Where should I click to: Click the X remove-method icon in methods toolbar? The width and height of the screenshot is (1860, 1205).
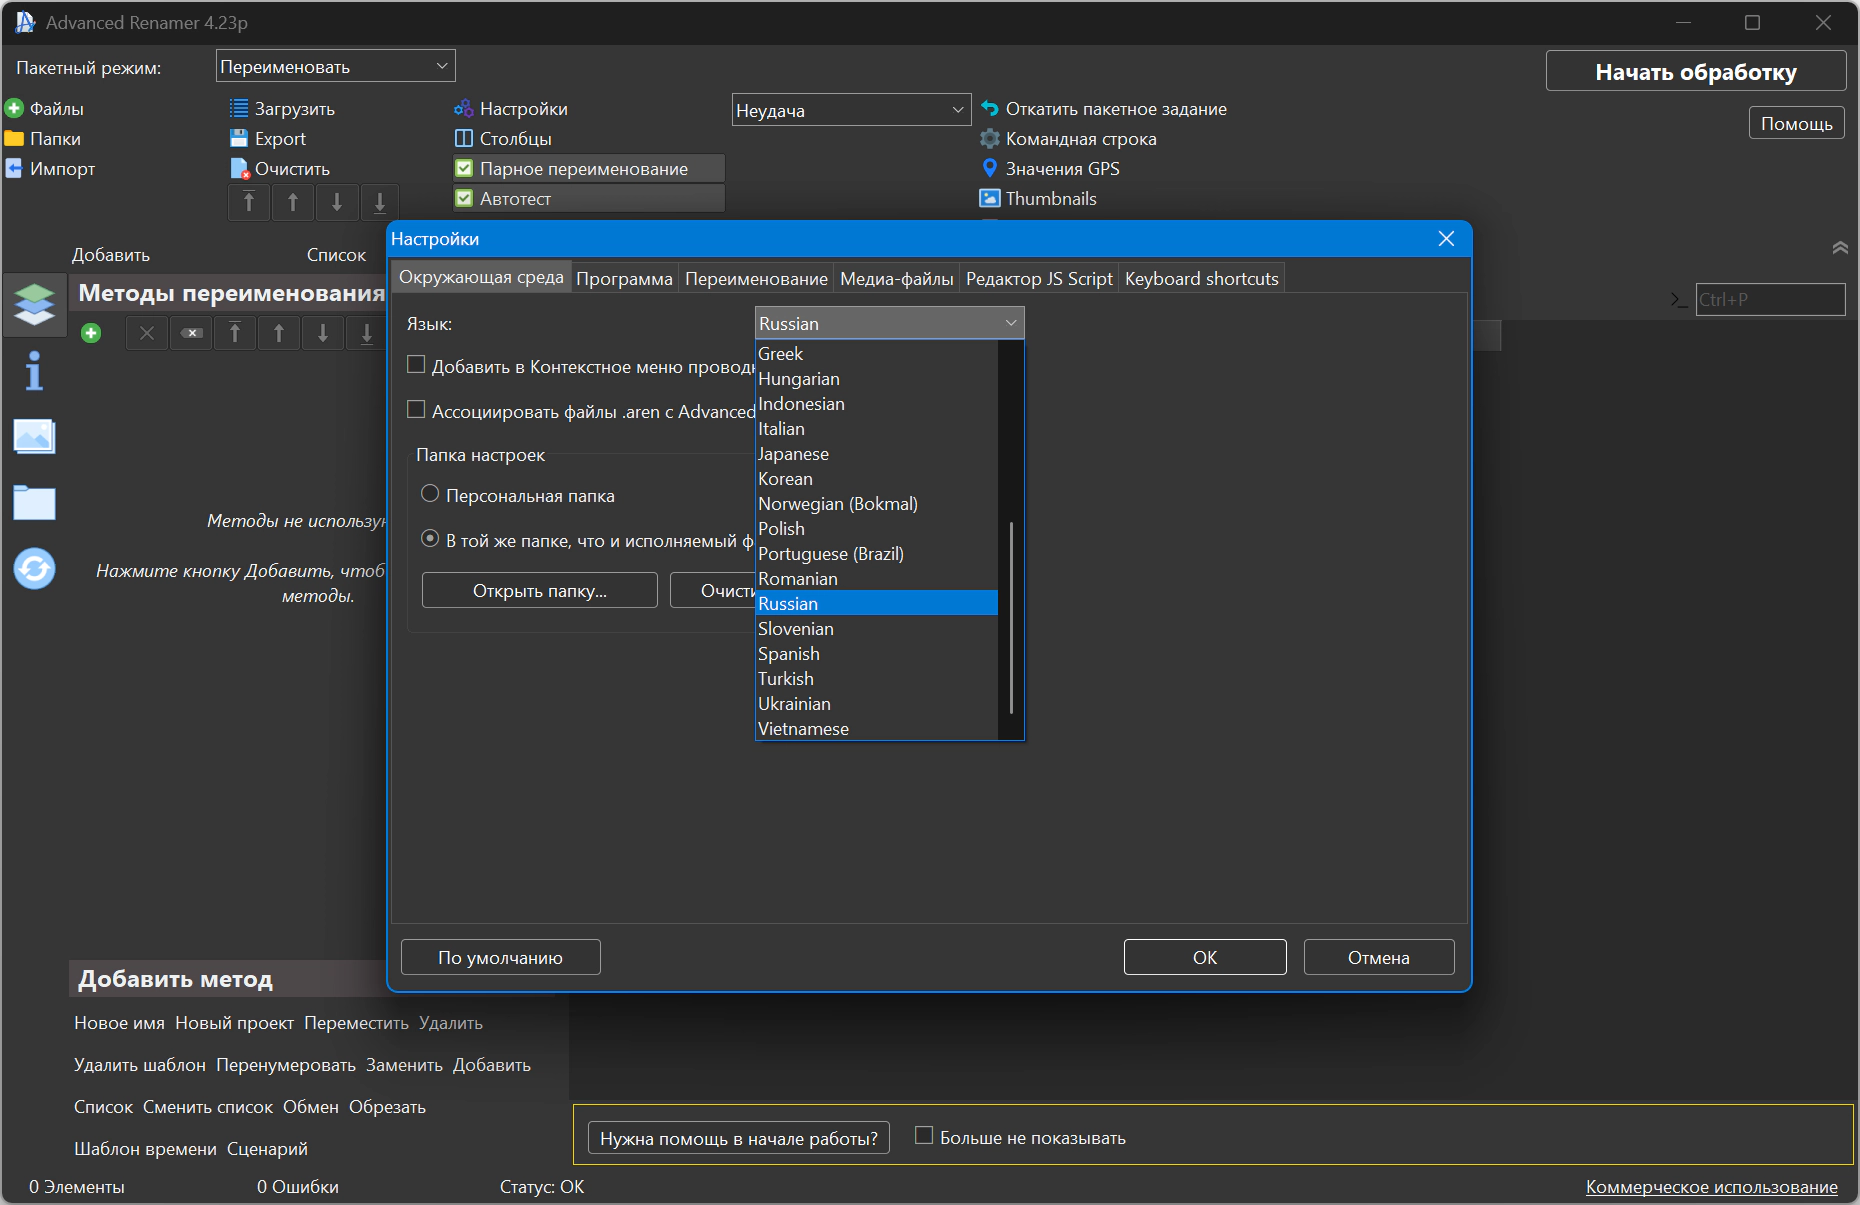[x=147, y=333]
